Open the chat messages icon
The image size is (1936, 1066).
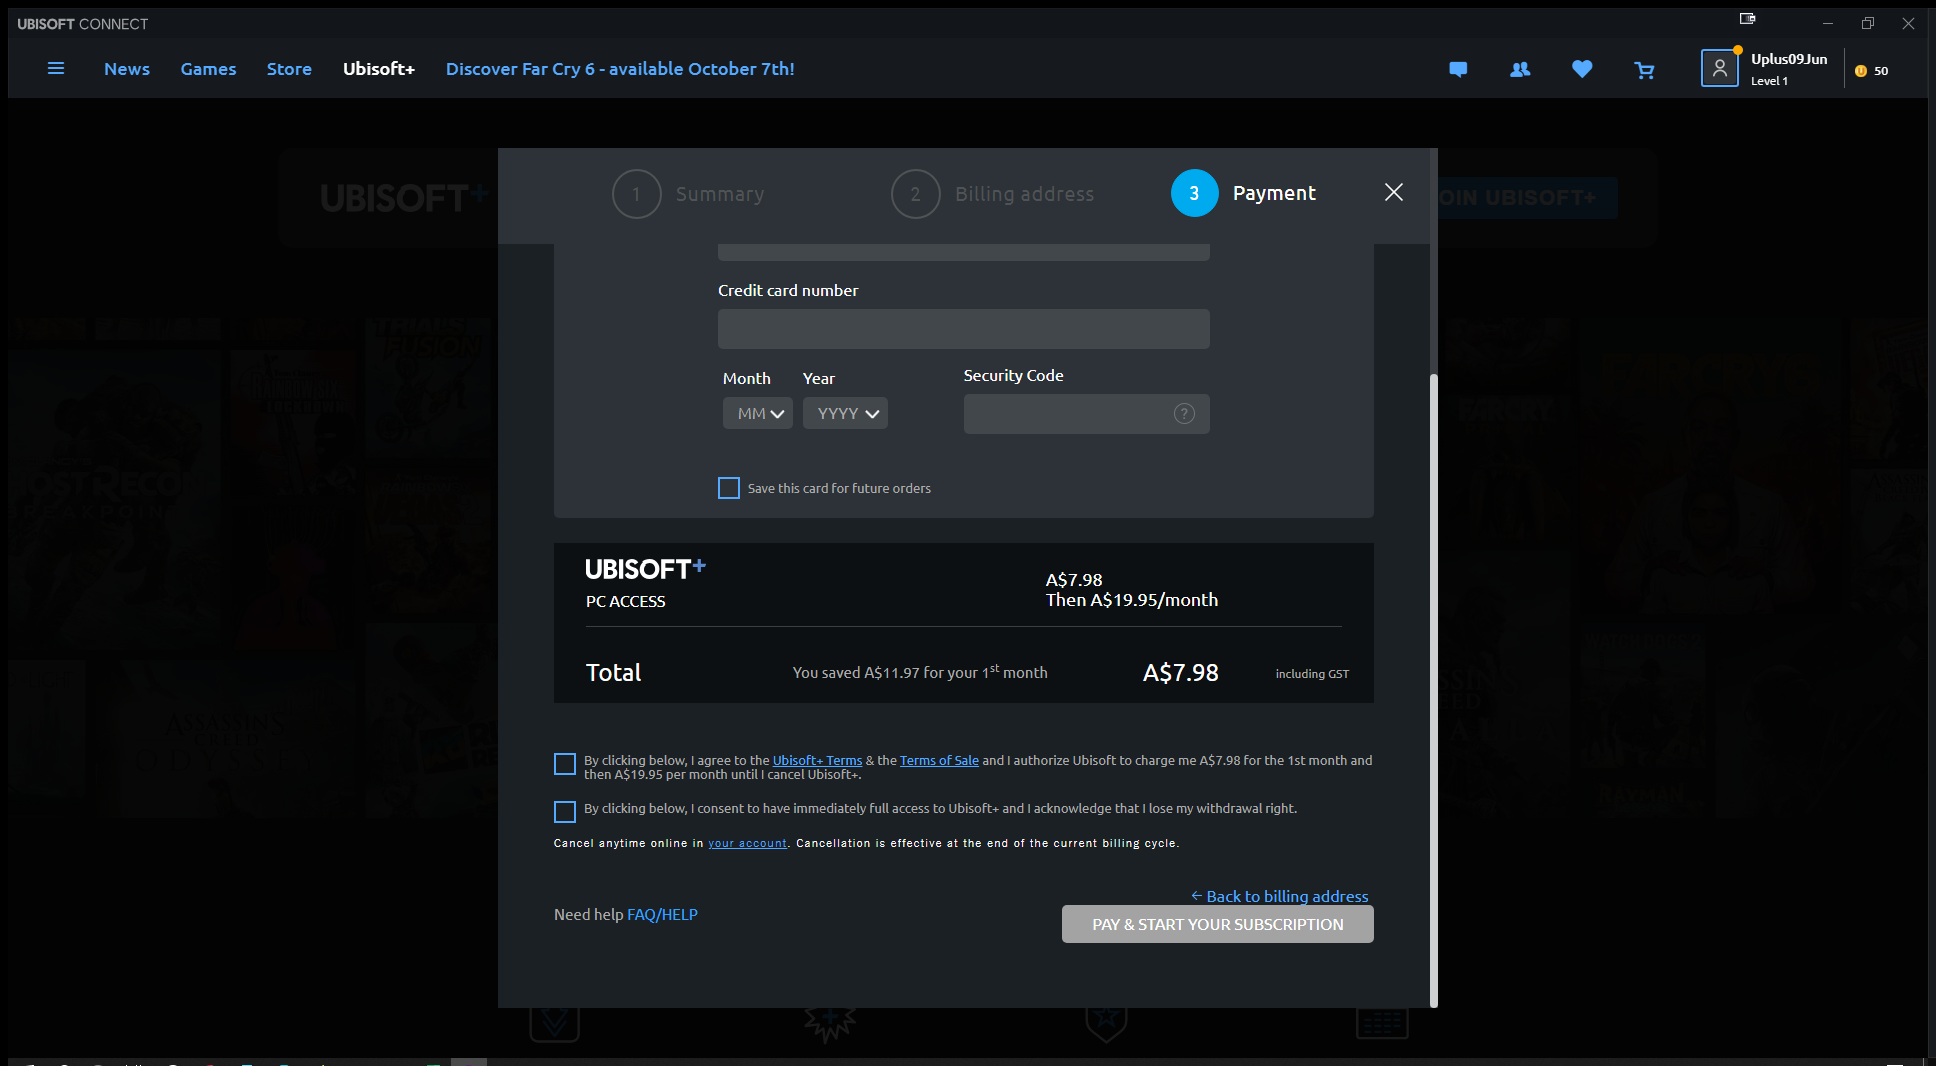[x=1458, y=69]
